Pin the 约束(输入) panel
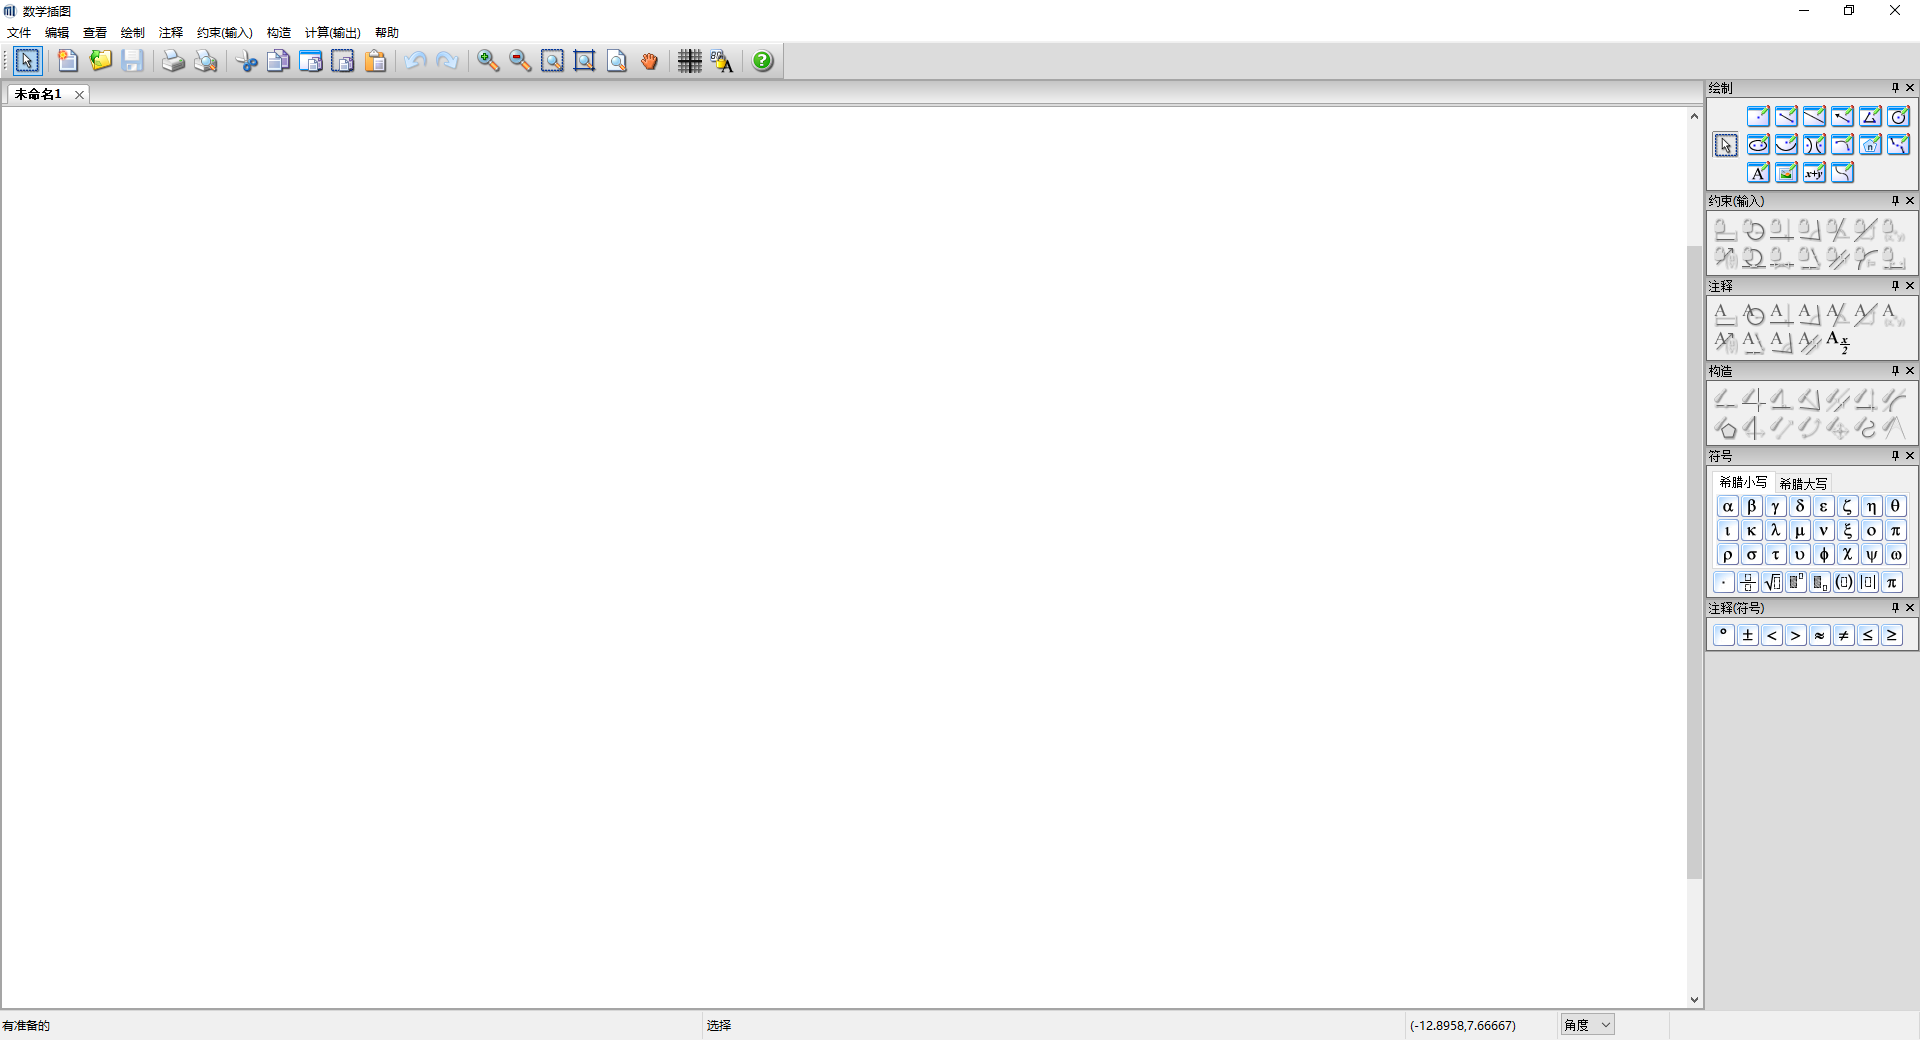This screenshot has height=1040, width=1920. coord(1894,201)
